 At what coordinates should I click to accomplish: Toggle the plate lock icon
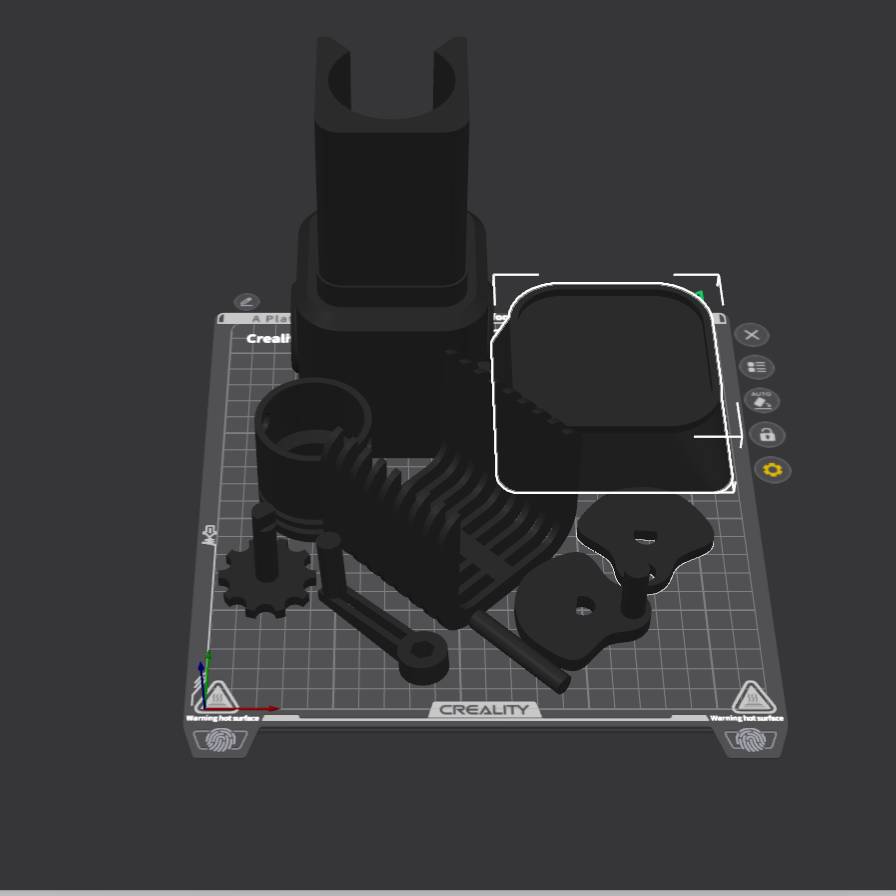[767, 435]
